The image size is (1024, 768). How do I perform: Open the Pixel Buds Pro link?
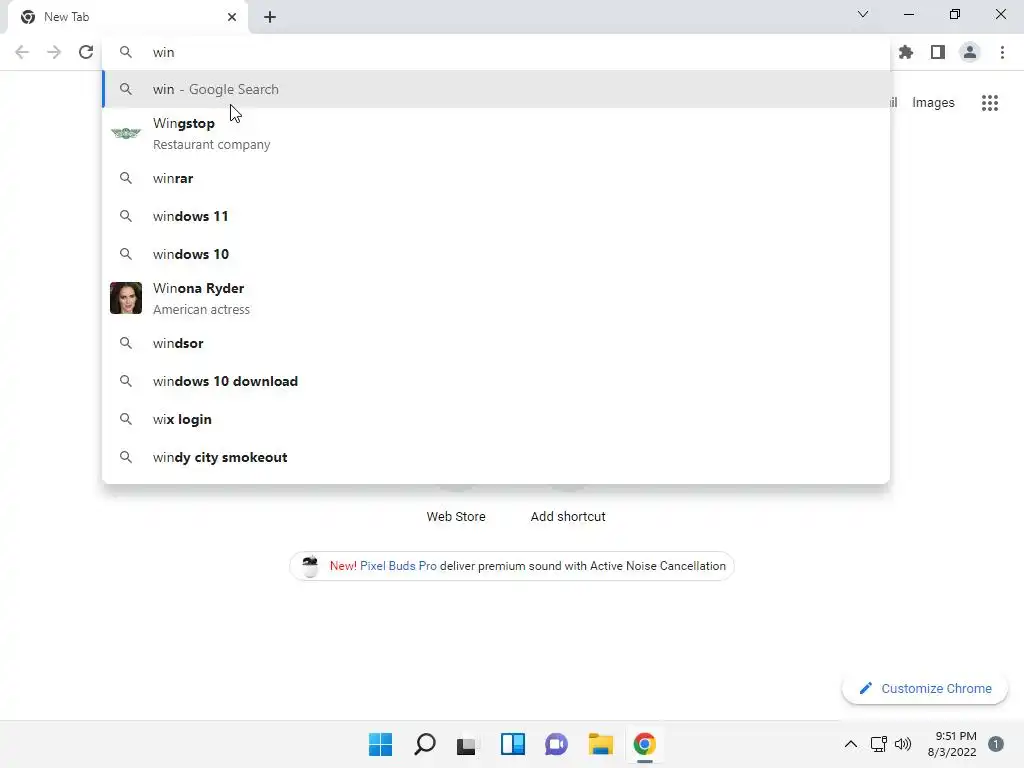pyautogui.click(x=398, y=566)
